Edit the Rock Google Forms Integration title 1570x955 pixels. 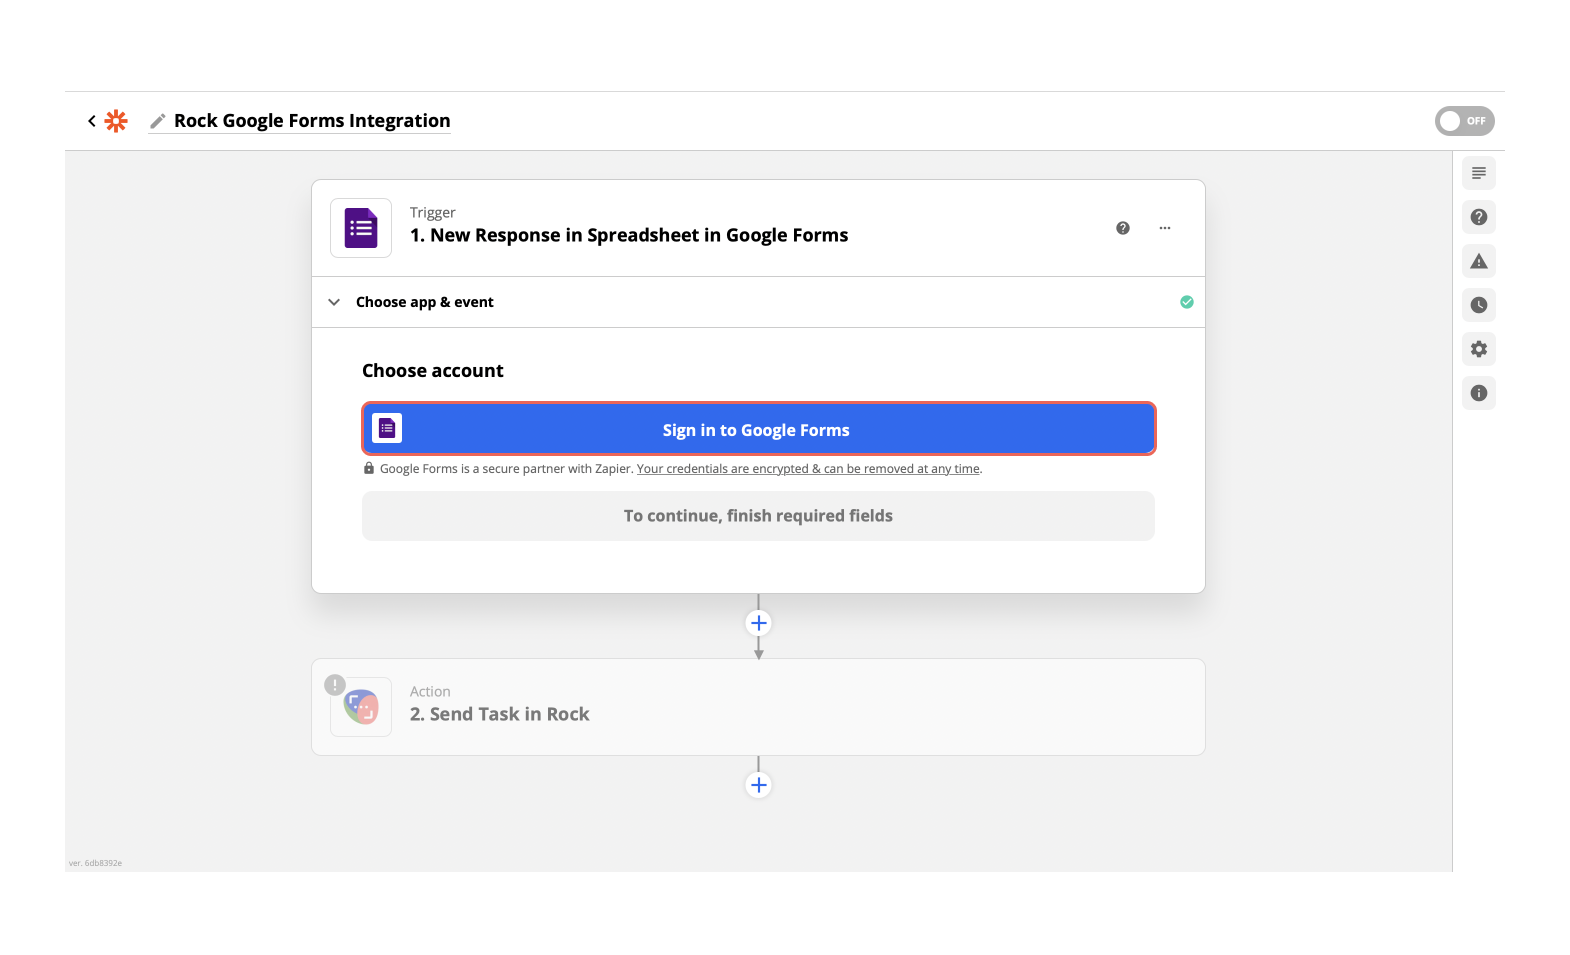(312, 121)
